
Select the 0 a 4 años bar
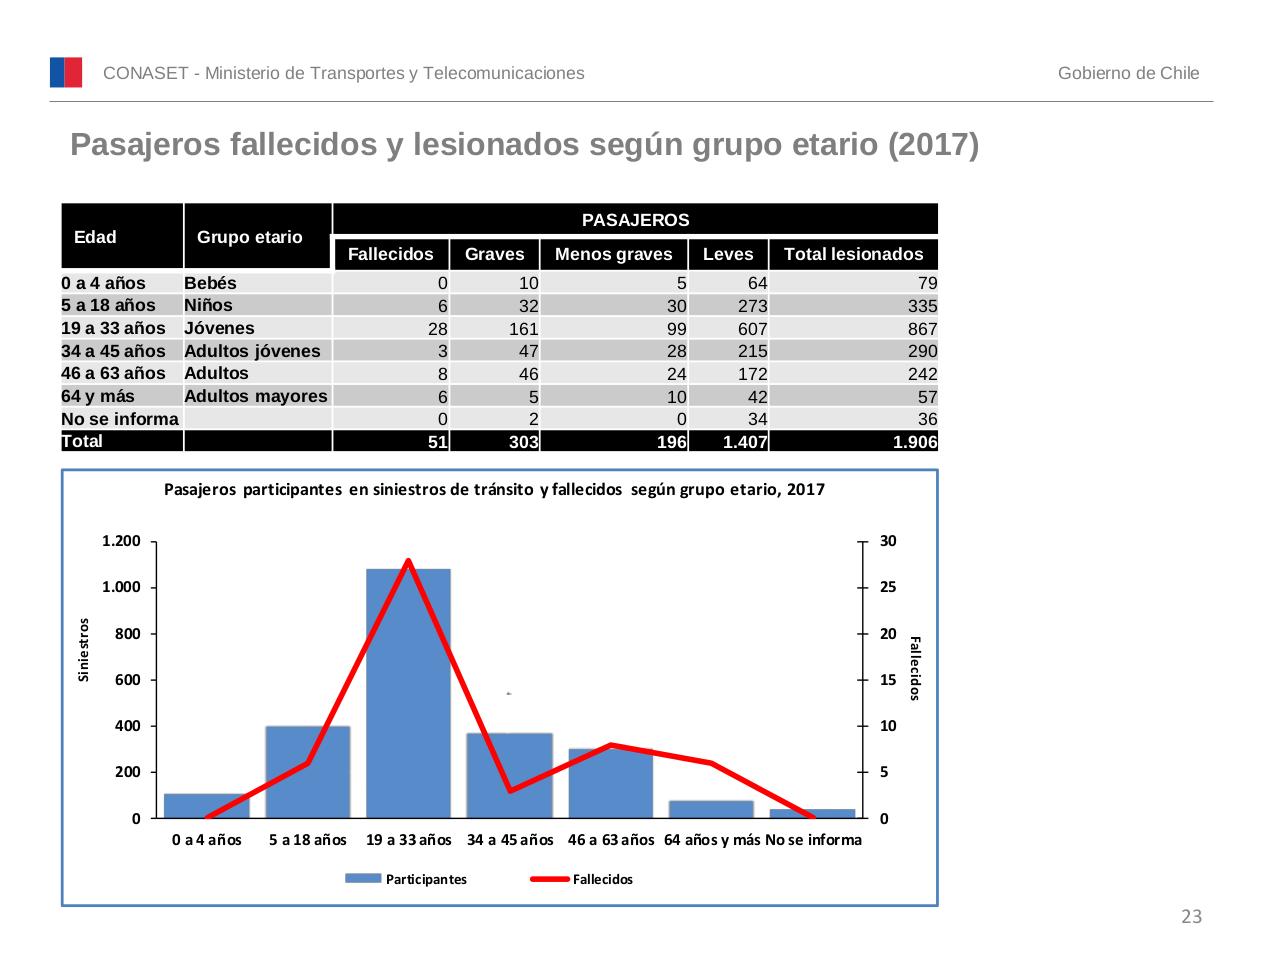[206, 805]
